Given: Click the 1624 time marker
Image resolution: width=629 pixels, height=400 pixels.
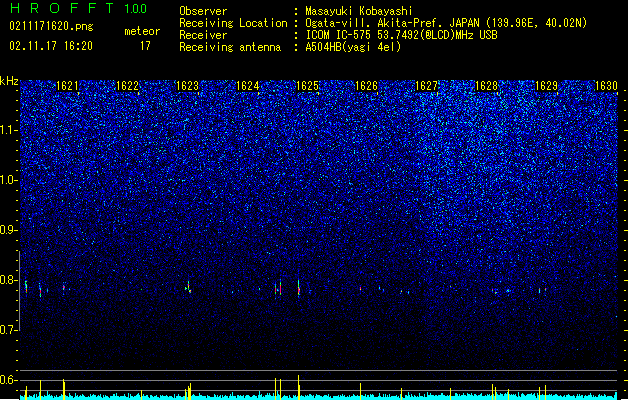Looking at the screenshot, I should [248, 86].
